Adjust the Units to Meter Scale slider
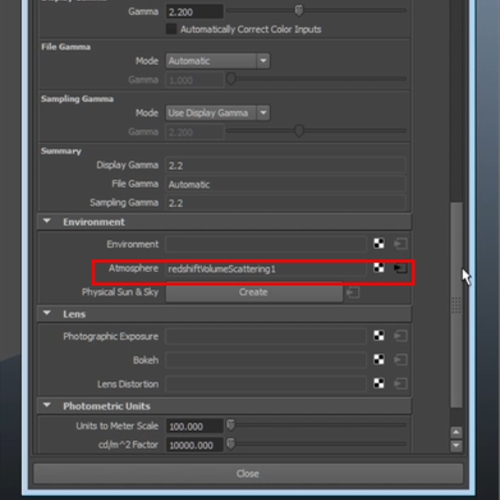 pyautogui.click(x=231, y=425)
